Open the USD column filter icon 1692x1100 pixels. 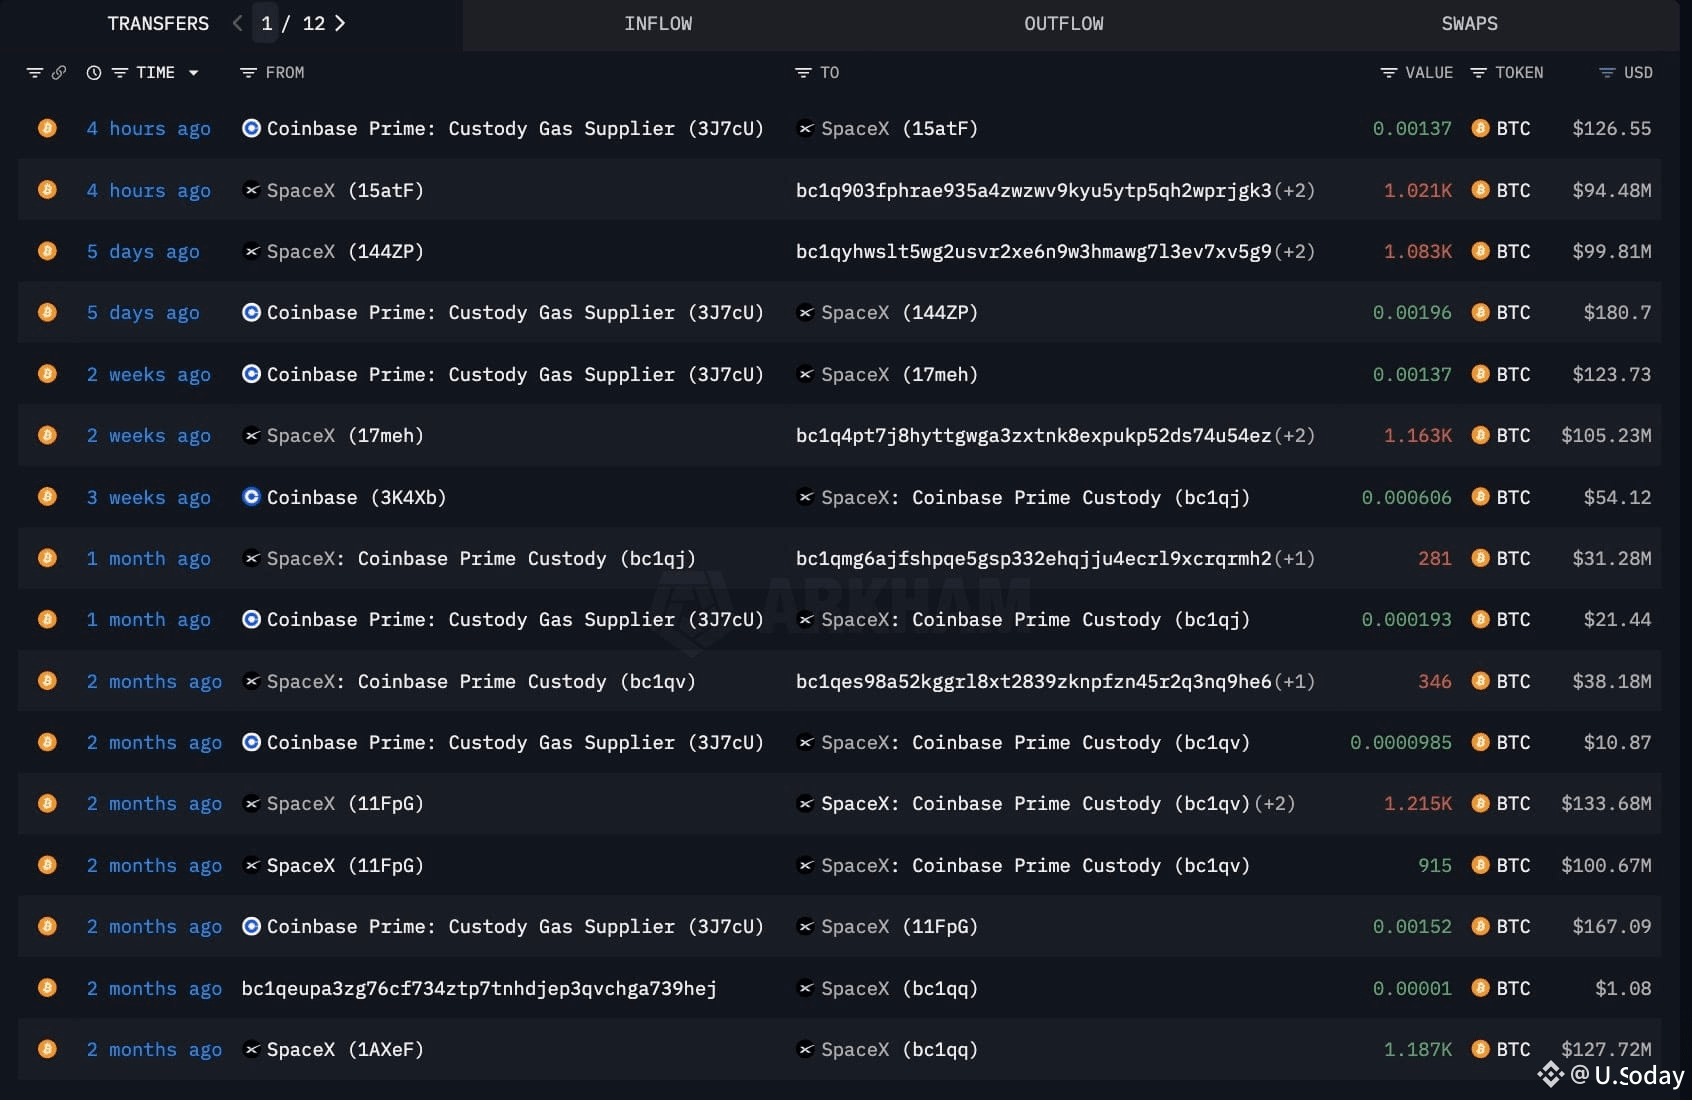click(x=1607, y=73)
